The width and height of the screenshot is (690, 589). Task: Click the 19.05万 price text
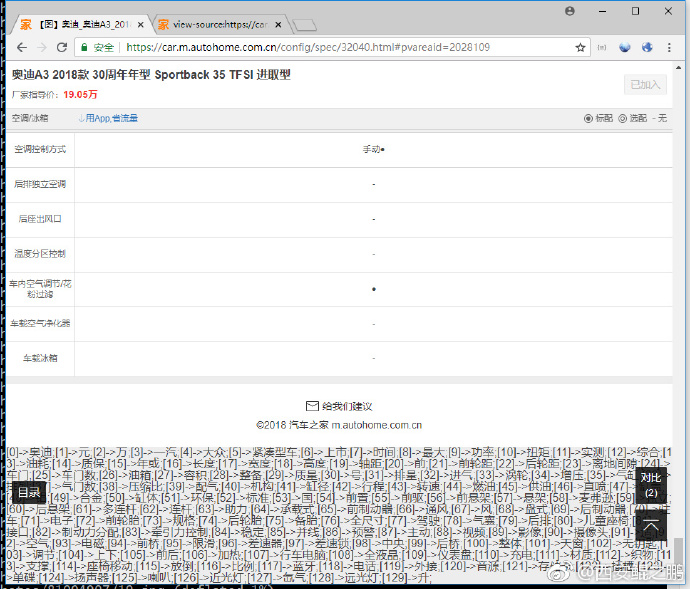point(80,95)
